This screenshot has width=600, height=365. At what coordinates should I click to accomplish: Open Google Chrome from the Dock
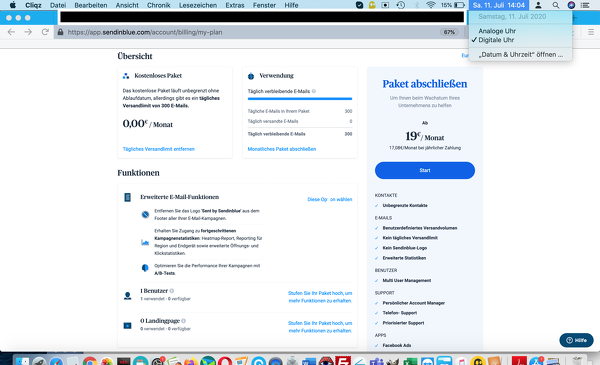pyautogui.click(x=90, y=361)
